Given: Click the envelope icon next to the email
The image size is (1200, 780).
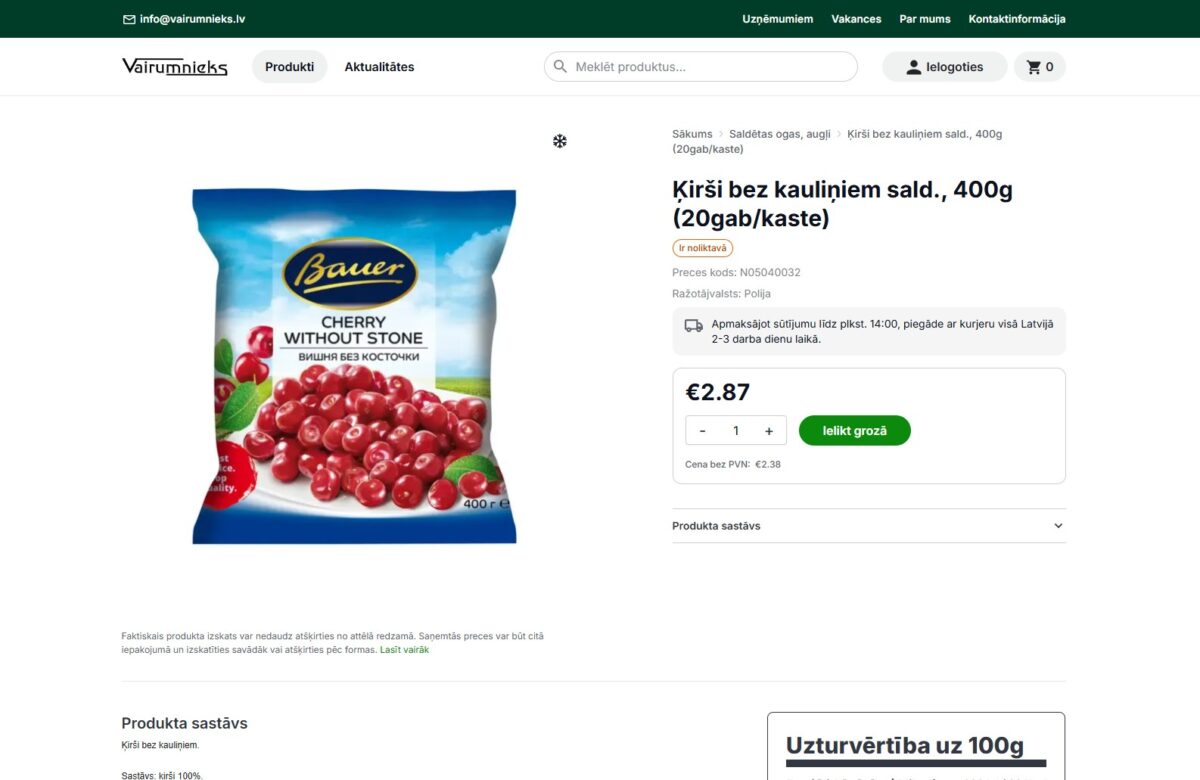Looking at the screenshot, I should pyautogui.click(x=129, y=18).
